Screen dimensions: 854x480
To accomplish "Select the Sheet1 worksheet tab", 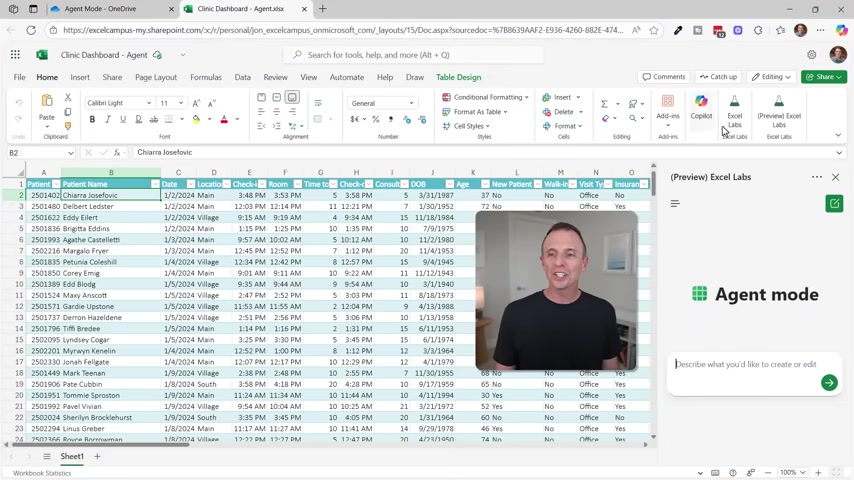I will 72,457.
